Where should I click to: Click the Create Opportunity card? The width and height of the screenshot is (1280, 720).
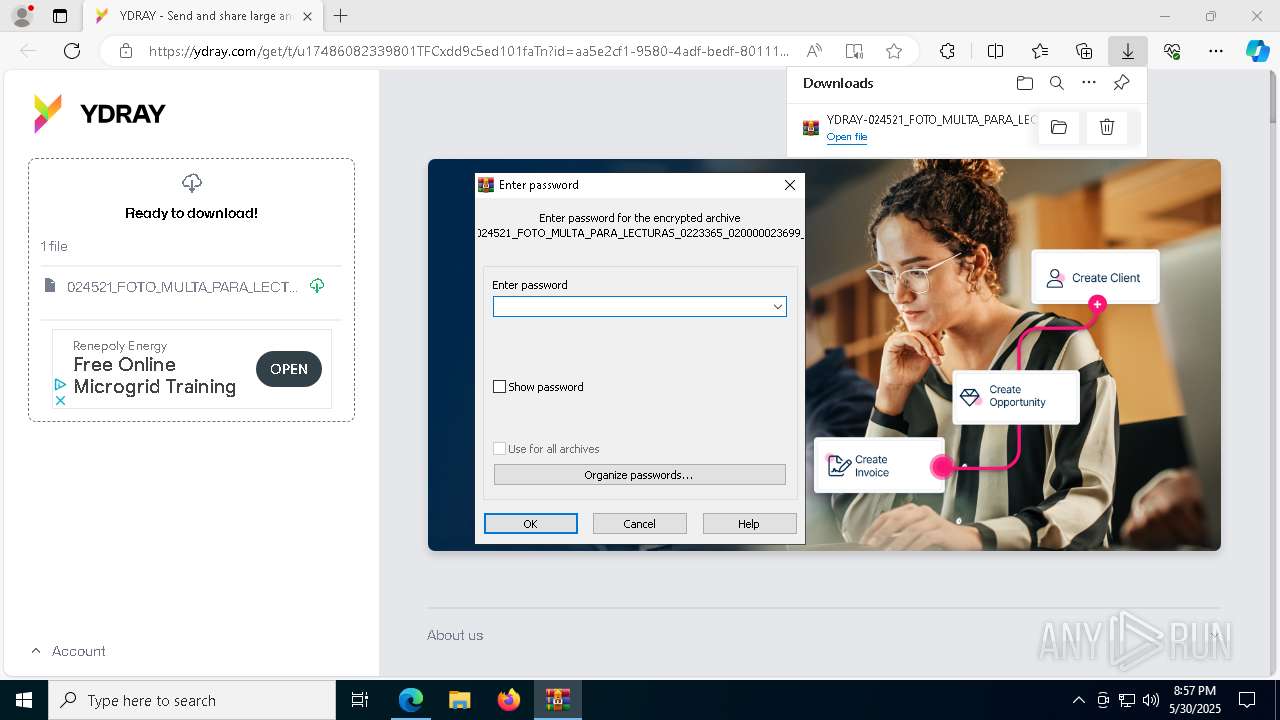[x=1016, y=396]
